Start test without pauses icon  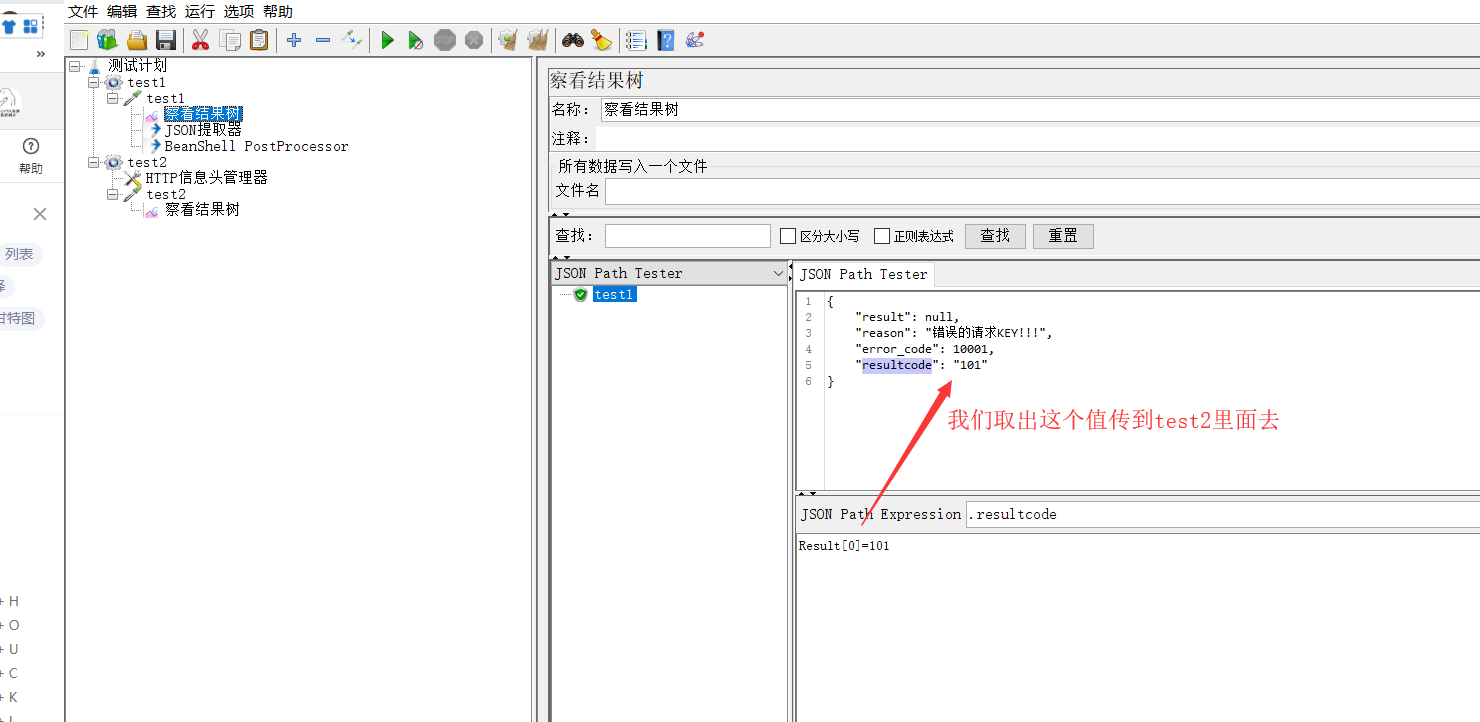coord(416,40)
